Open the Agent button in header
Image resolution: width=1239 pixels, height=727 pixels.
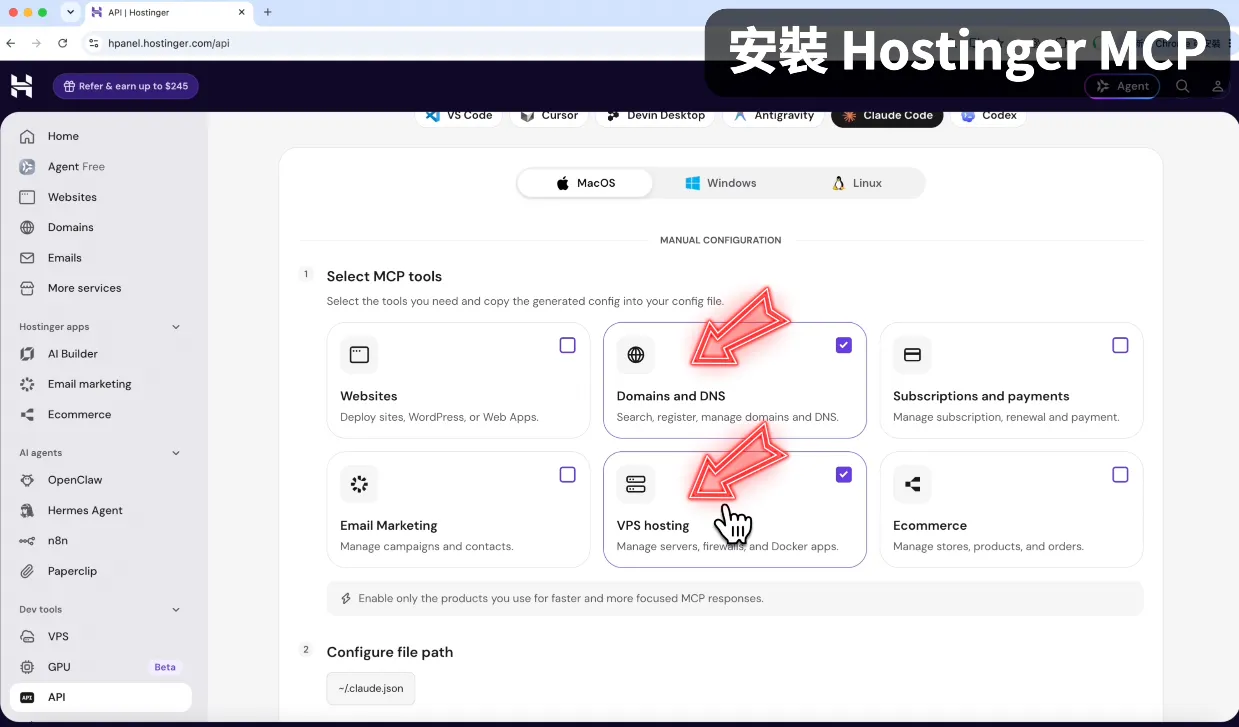1122,86
